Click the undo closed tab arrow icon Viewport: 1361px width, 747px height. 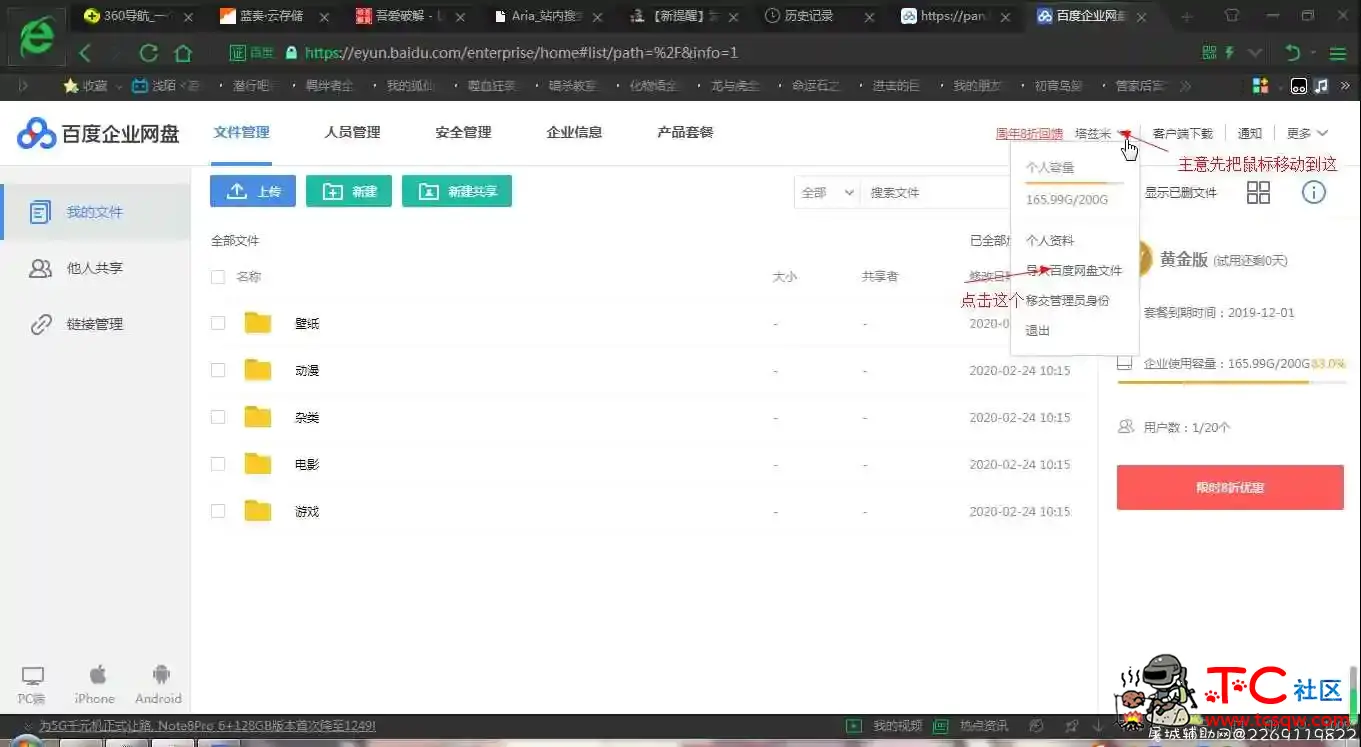(1293, 53)
